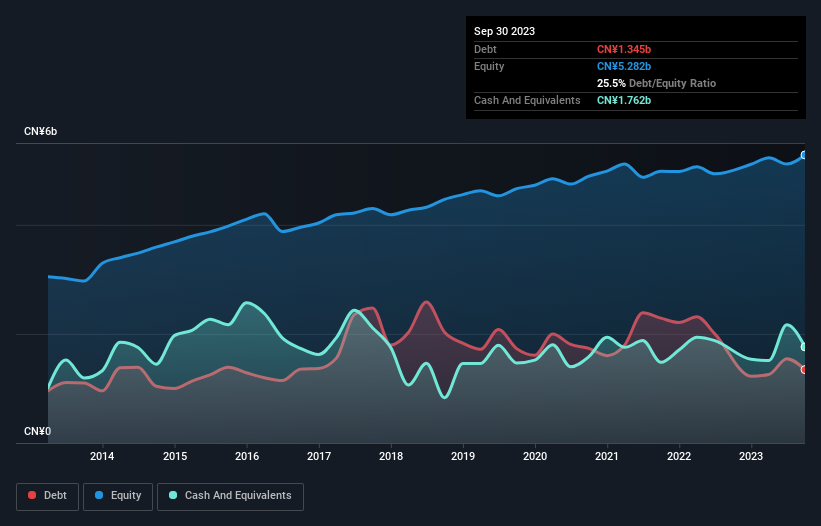
Task: Toggle the Equity legend series
Action: (x=119, y=495)
